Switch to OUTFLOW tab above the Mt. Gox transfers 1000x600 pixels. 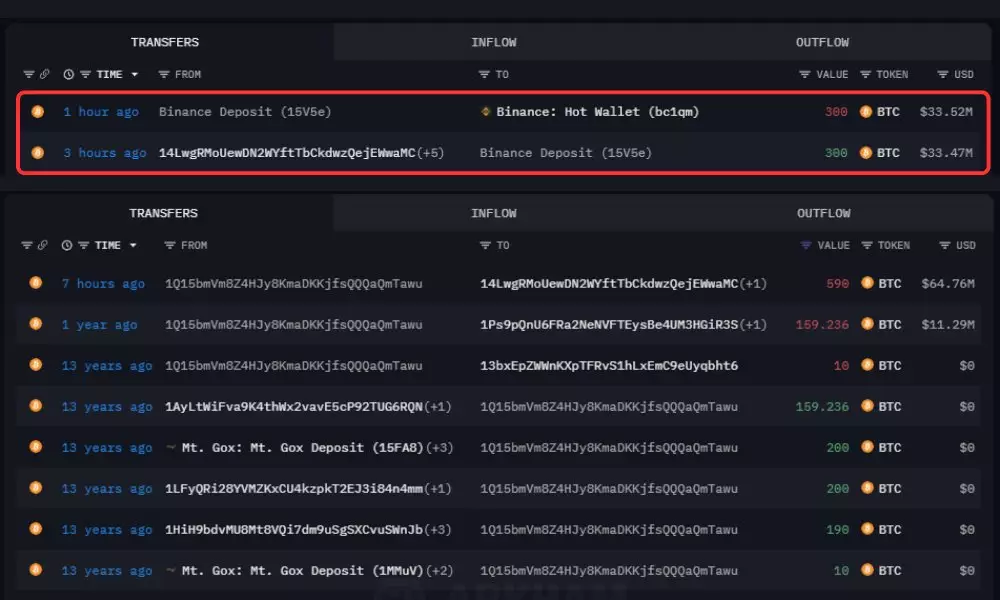click(823, 213)
